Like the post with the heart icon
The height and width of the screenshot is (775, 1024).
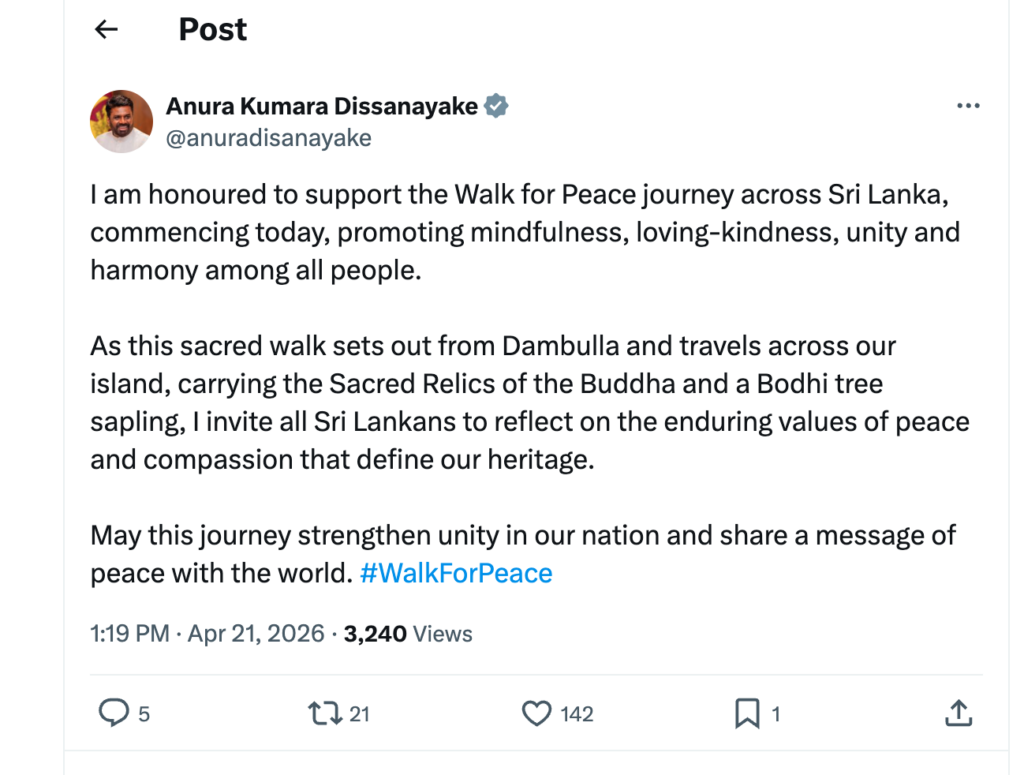[536, 713]
